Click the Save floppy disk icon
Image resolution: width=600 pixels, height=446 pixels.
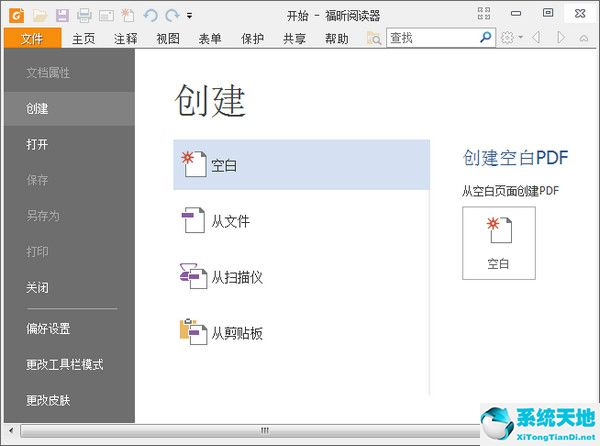(62, 15)
